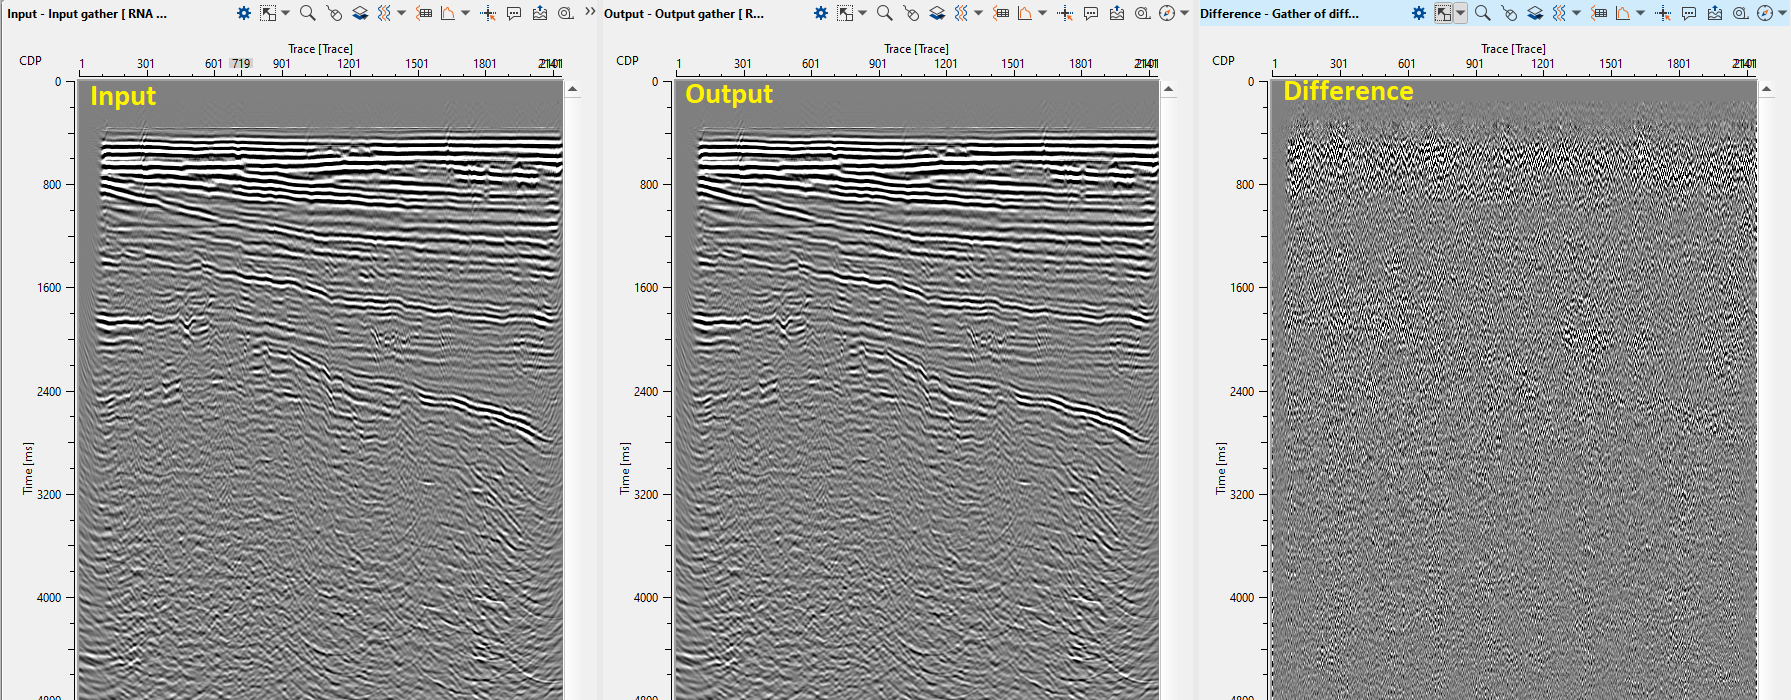The height and width of the screenshot is (700, 1791).
Task: Open comment bubble icon in Input panel
Action: (x=514, y=13)
